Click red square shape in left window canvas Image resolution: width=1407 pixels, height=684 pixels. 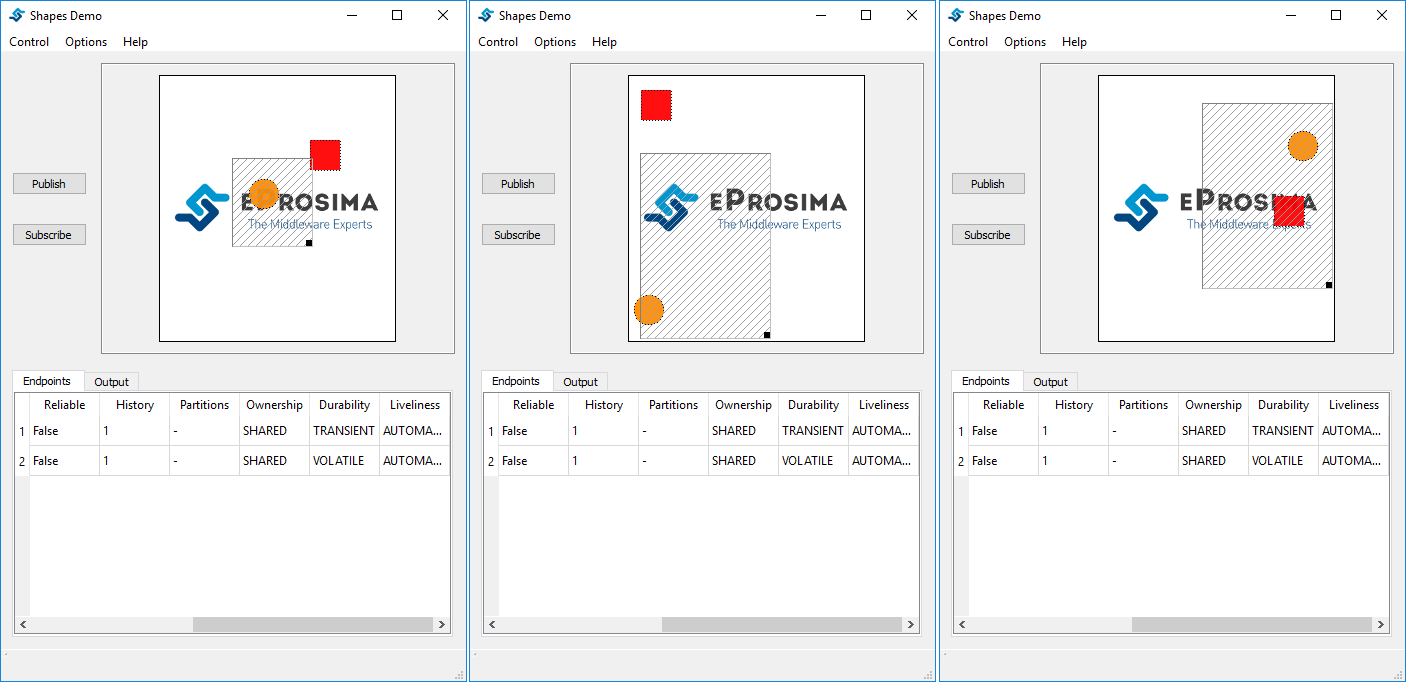pyautogui.click(x=325, y=155)
